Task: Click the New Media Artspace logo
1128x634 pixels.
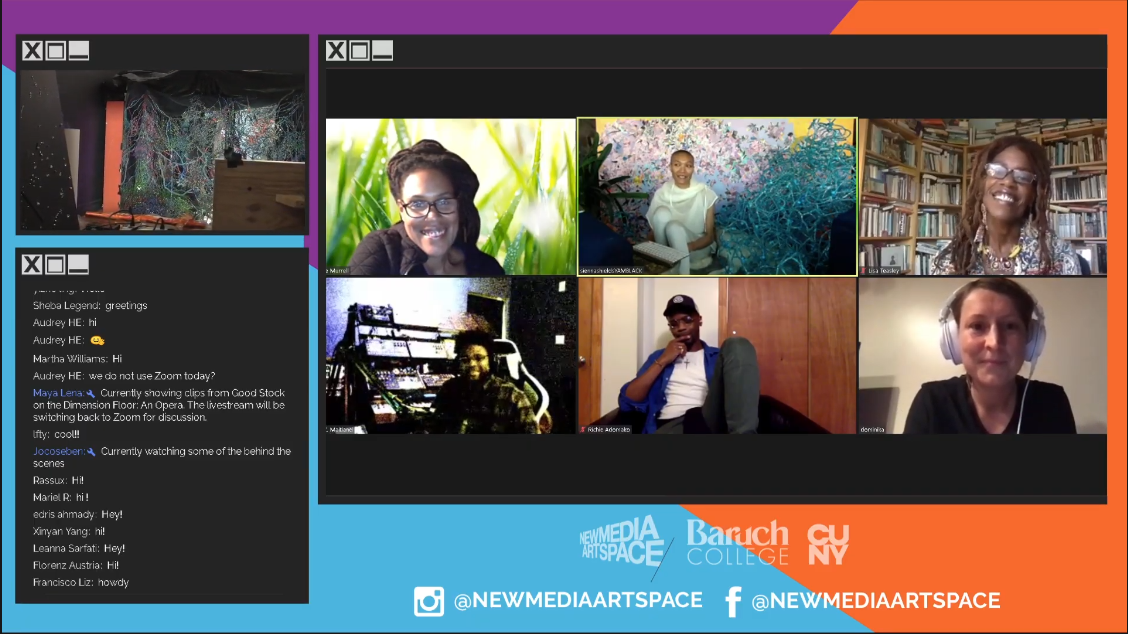Action: click(622, 541)
